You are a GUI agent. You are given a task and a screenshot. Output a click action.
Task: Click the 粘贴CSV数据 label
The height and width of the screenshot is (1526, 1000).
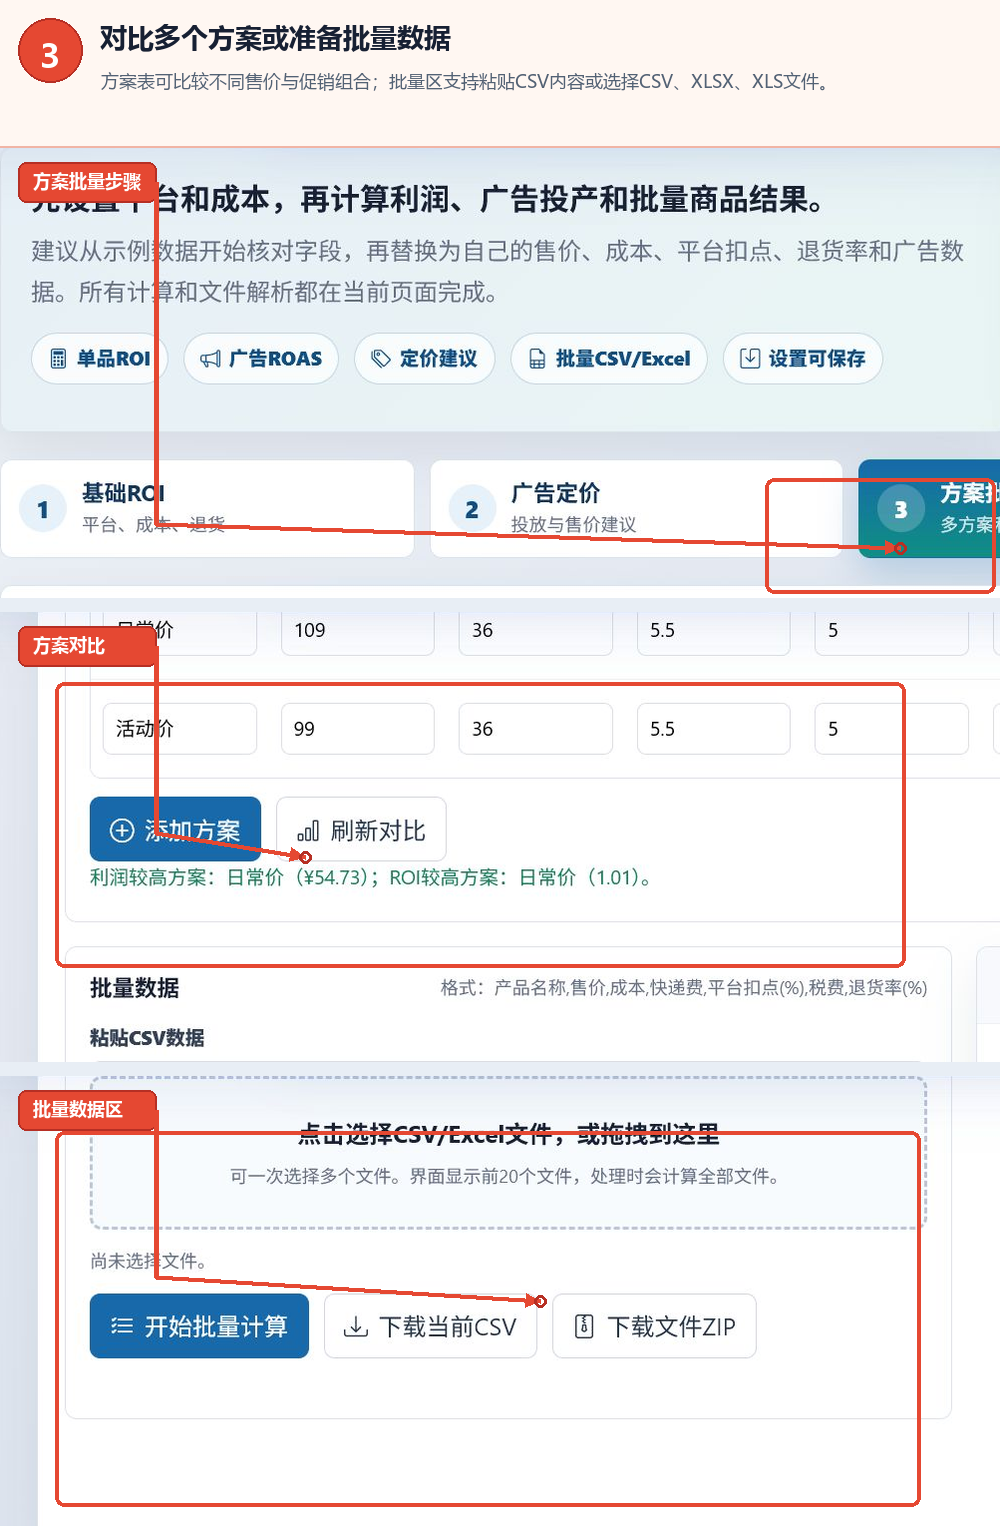(x=147, y=1038)
